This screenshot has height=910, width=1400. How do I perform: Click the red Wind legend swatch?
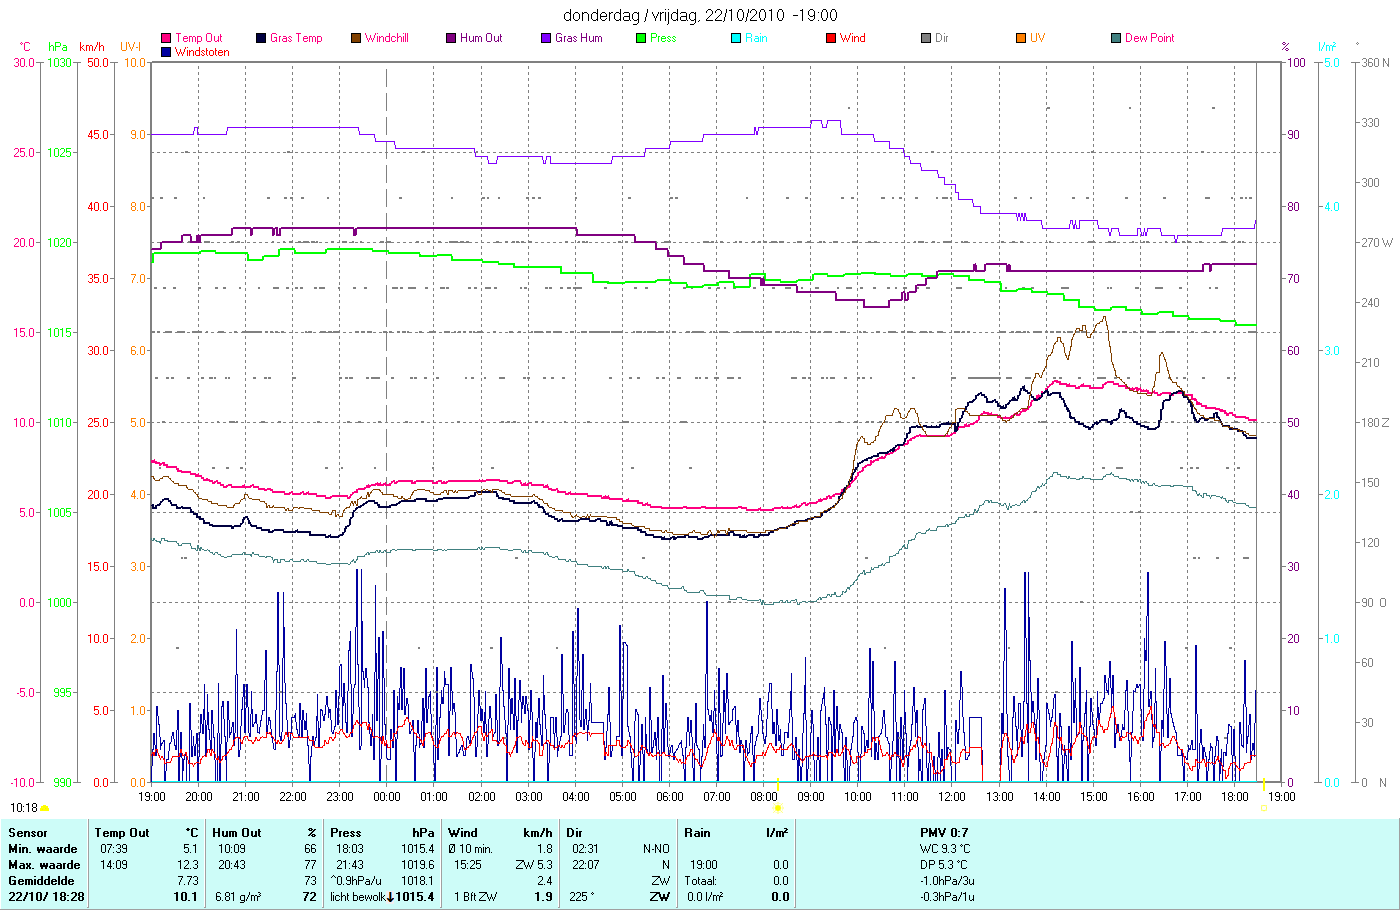pos(831,38)
